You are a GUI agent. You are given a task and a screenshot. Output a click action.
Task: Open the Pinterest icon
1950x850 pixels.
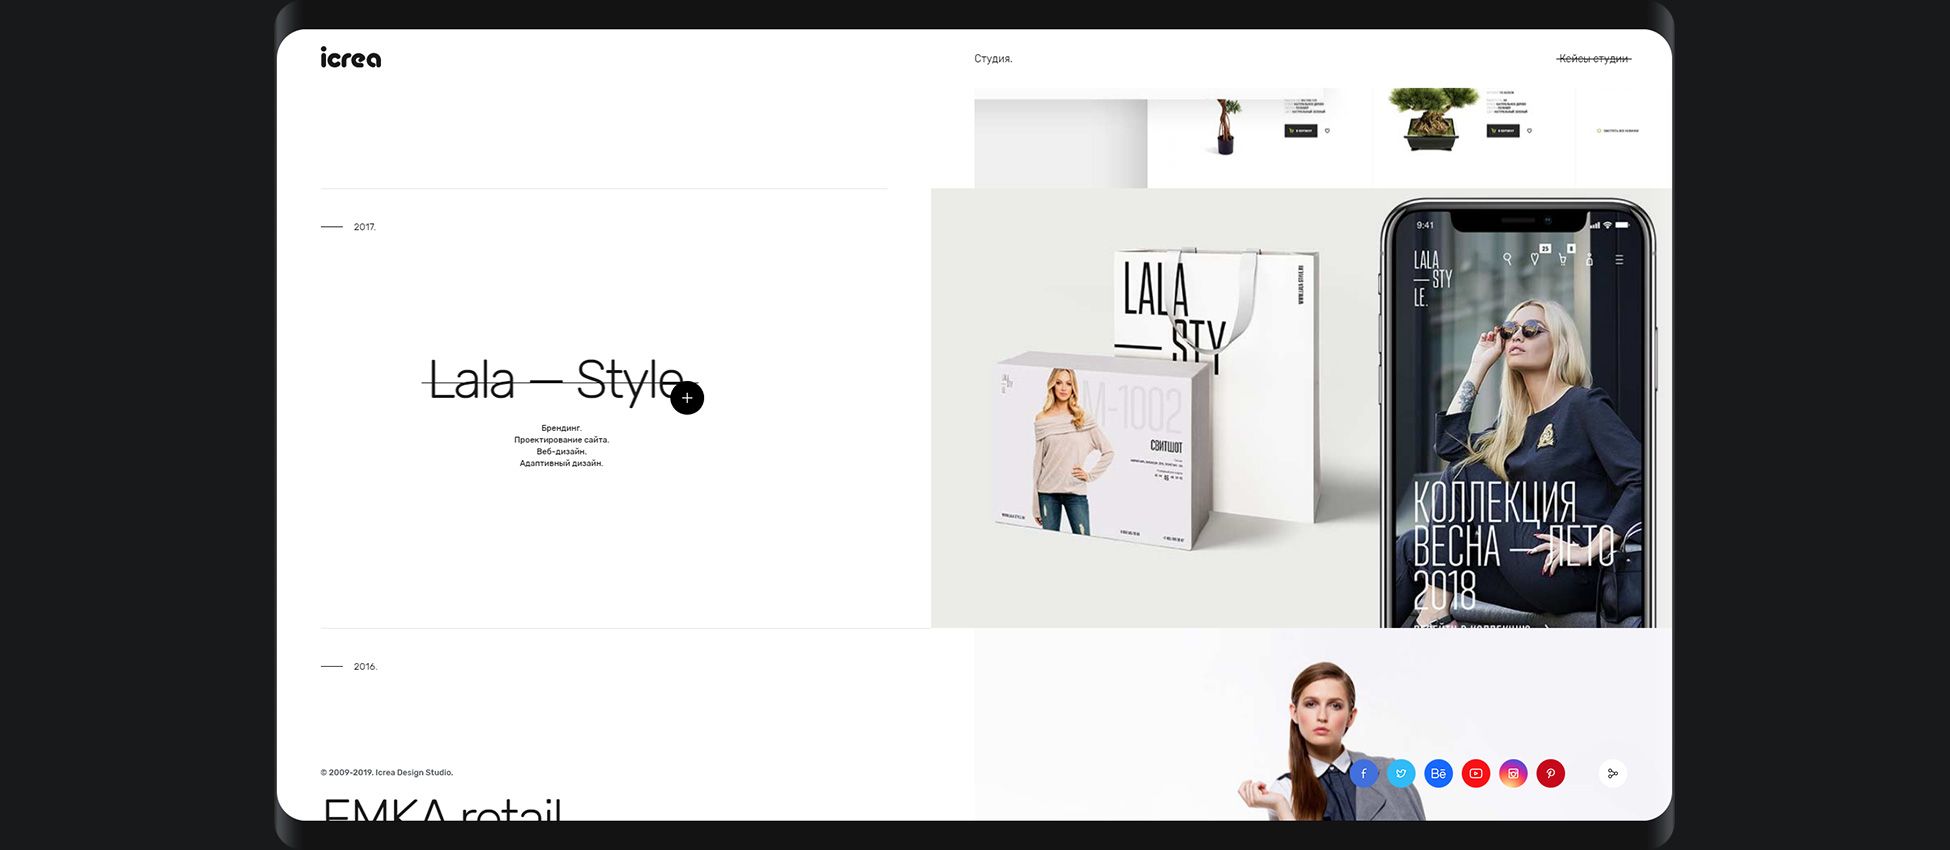tap(1550, 774)
